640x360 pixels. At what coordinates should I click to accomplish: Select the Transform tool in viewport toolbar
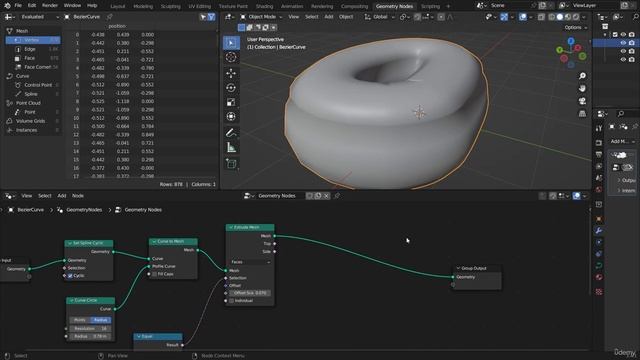point(231,117)
